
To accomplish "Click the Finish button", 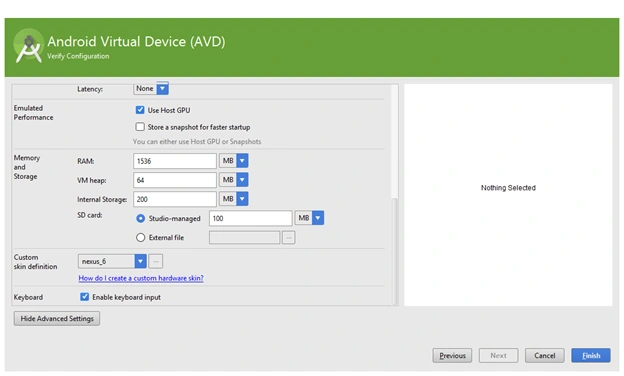I will pyautogui.click(x=591, y=355).
